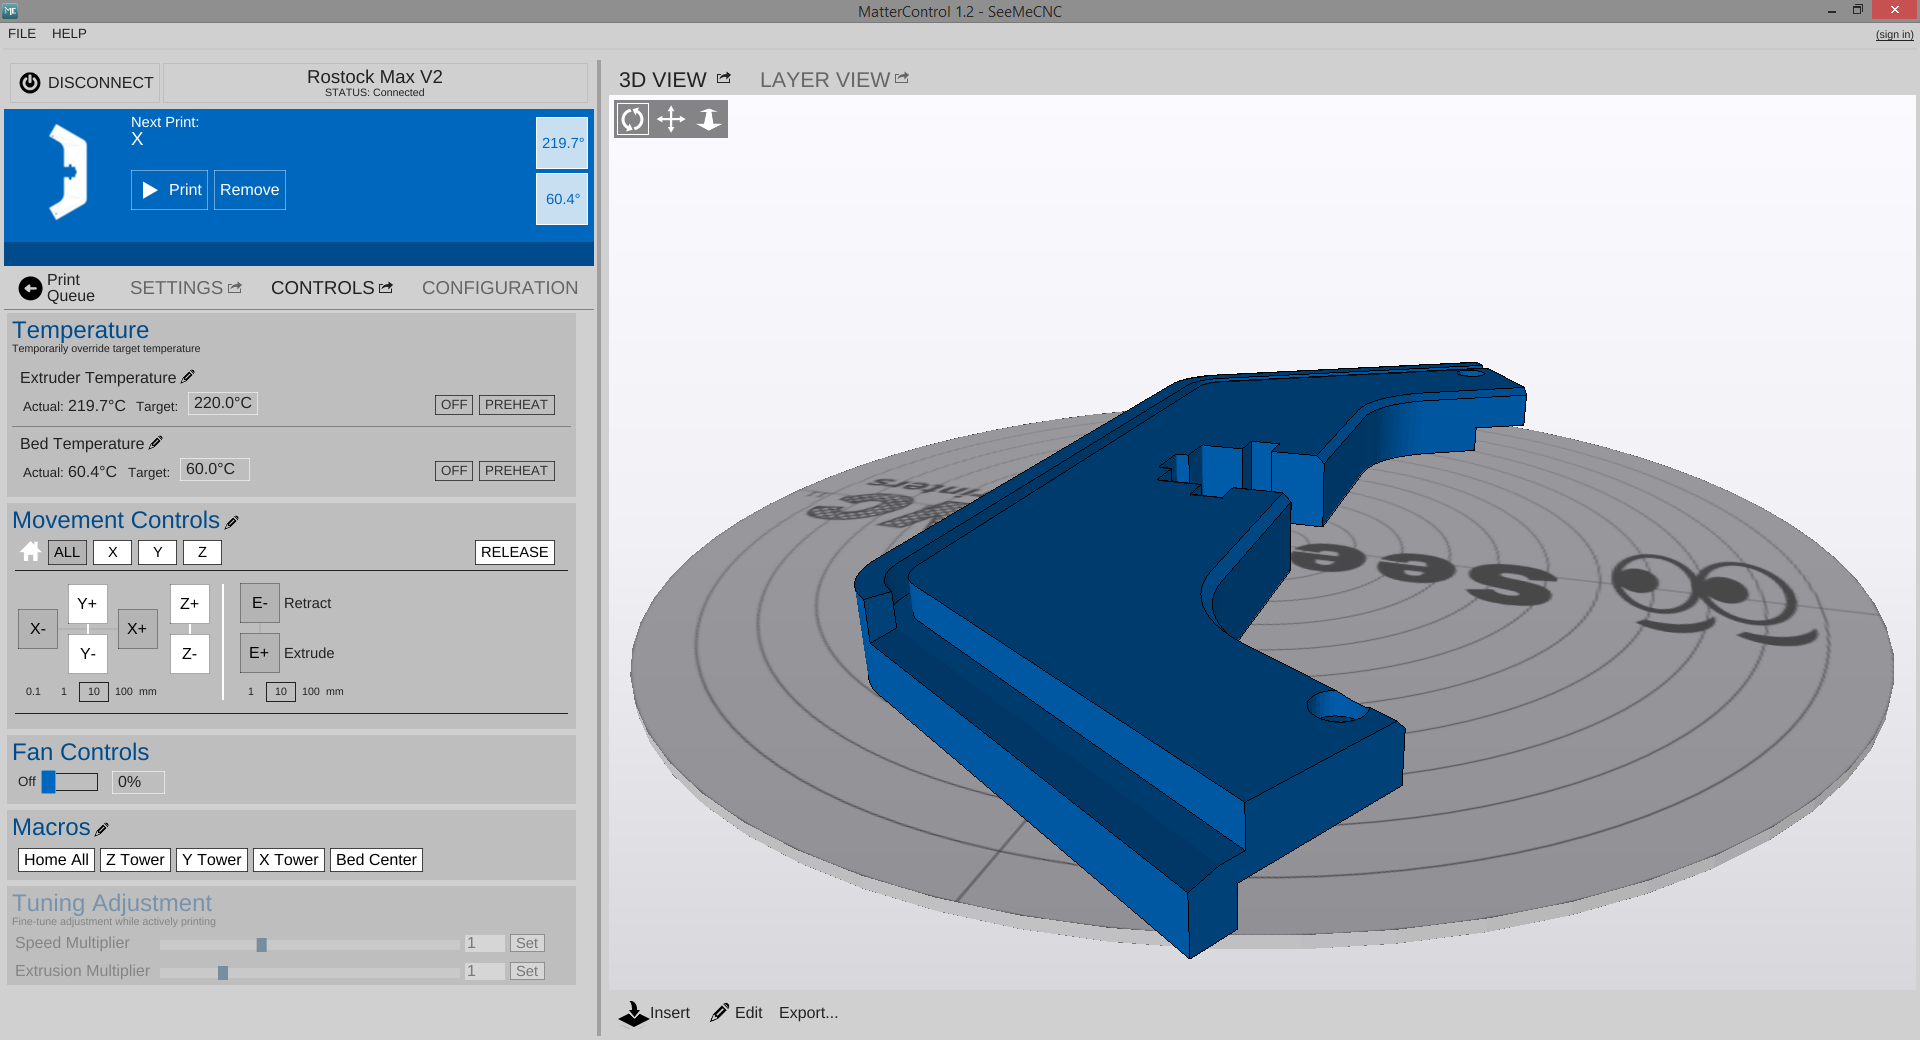Image resolution: width=1920 pixels, height=1056 pixels.
Task: Edit Macros using the pencil icon
Action: (102, 829)
